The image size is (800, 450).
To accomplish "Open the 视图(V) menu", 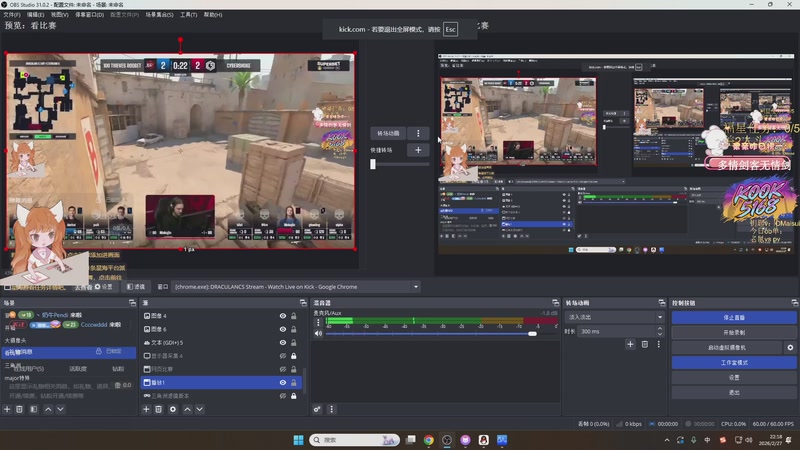I will [x=59, y=15].
